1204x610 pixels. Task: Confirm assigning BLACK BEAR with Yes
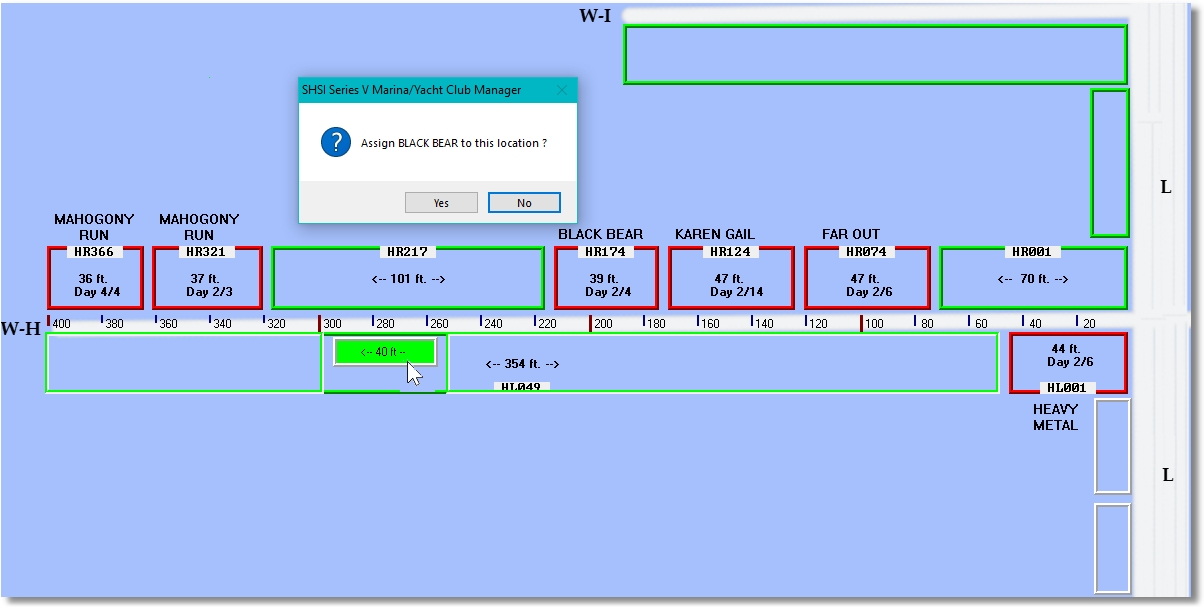pos(441,202)
